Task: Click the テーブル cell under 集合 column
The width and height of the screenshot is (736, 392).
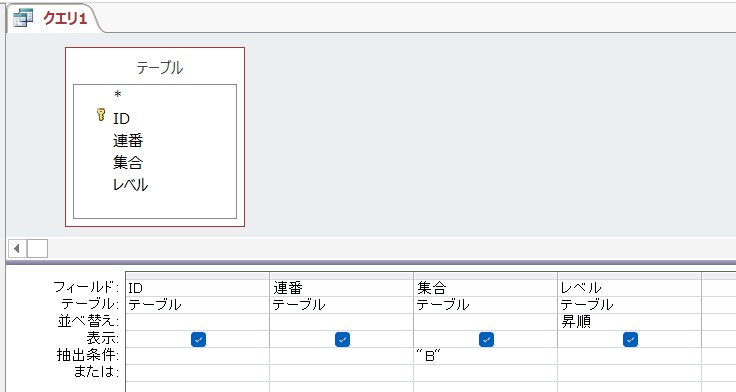Action: [485, 305]
